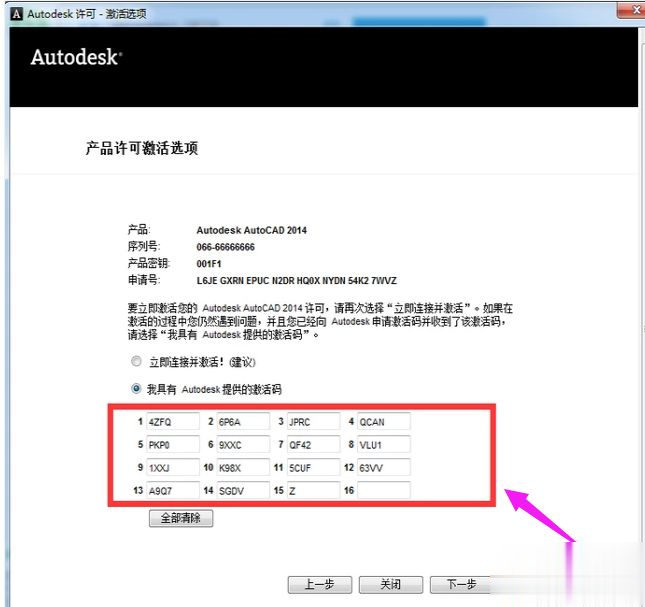Click activation code field 11 containing 5CUF

(313, 468)
